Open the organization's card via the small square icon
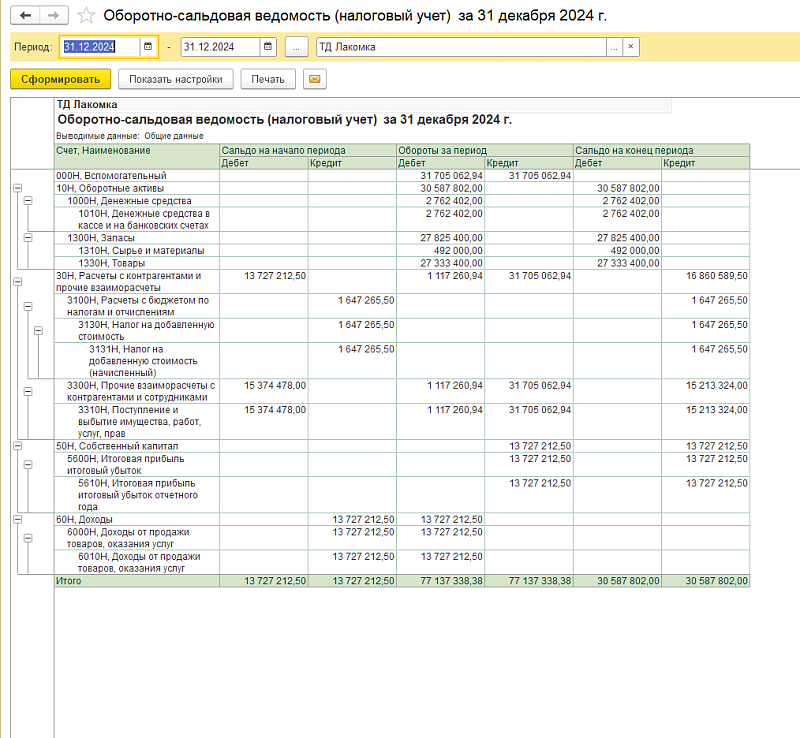Image resolution: width=800 pixels, height=738 pixels. tap(631, 47)
